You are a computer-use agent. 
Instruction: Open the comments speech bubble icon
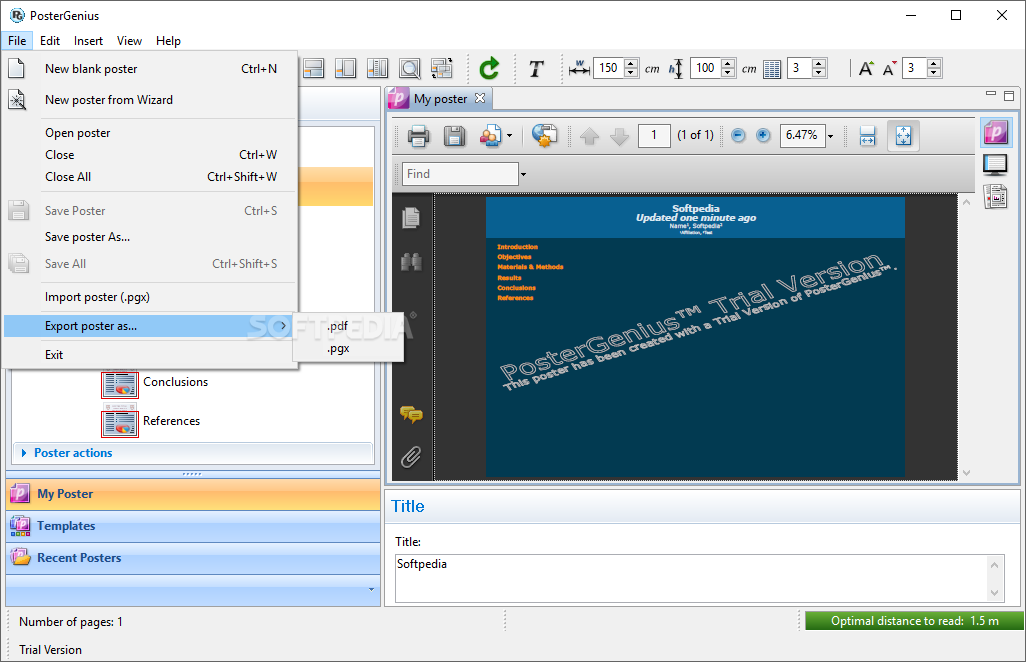point(411,414)
